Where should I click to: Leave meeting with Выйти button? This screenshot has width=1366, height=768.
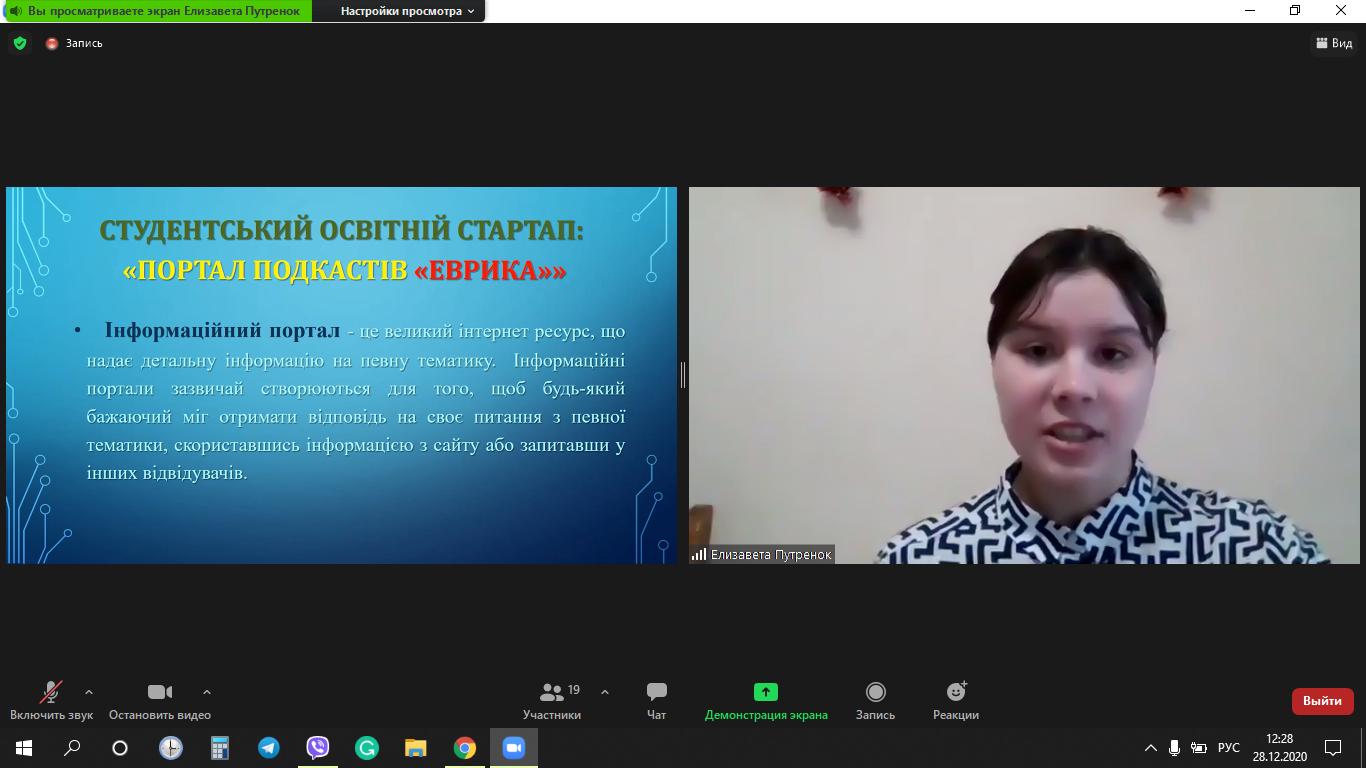click(x=1322, y=701)
